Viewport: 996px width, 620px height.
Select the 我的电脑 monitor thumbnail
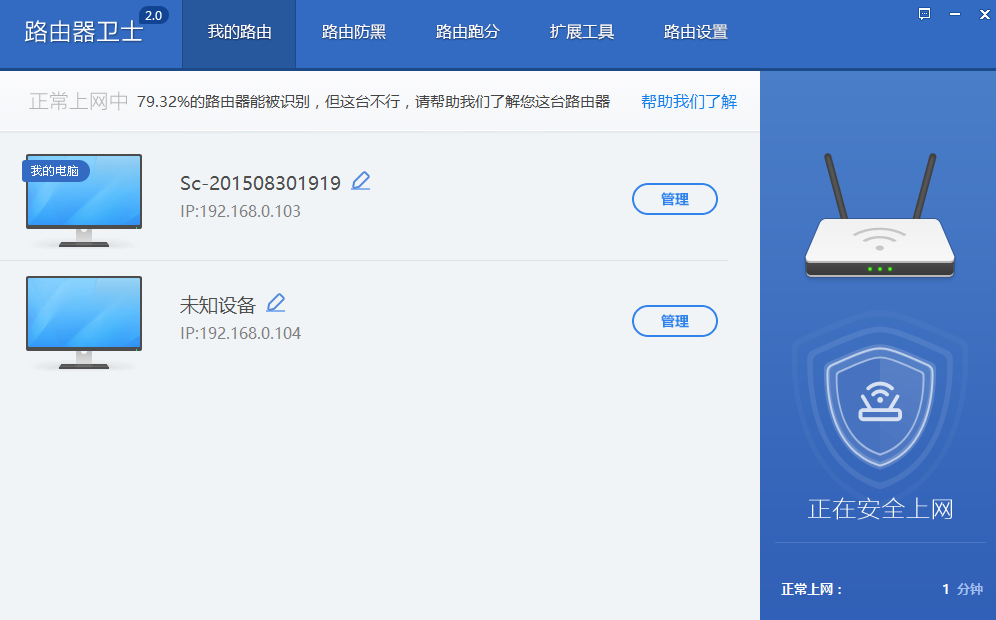pos(84,200)
